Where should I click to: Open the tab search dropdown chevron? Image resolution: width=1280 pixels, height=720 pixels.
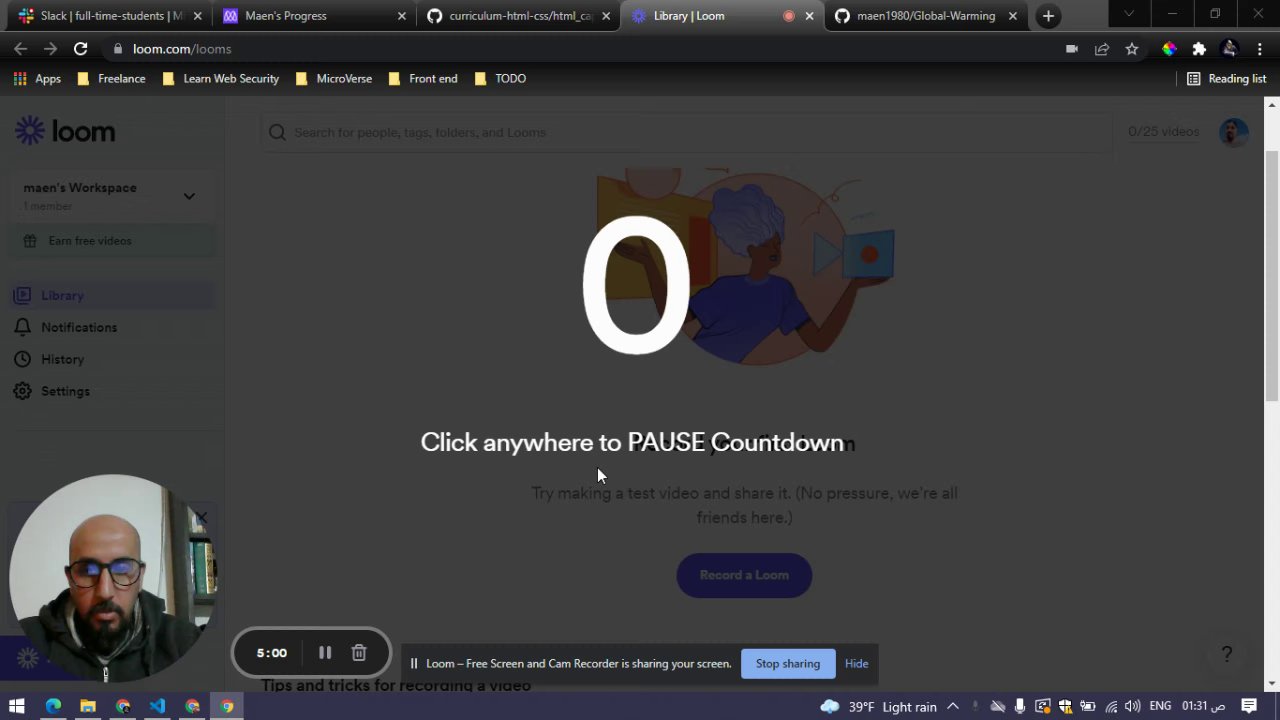pos(1129,15)
